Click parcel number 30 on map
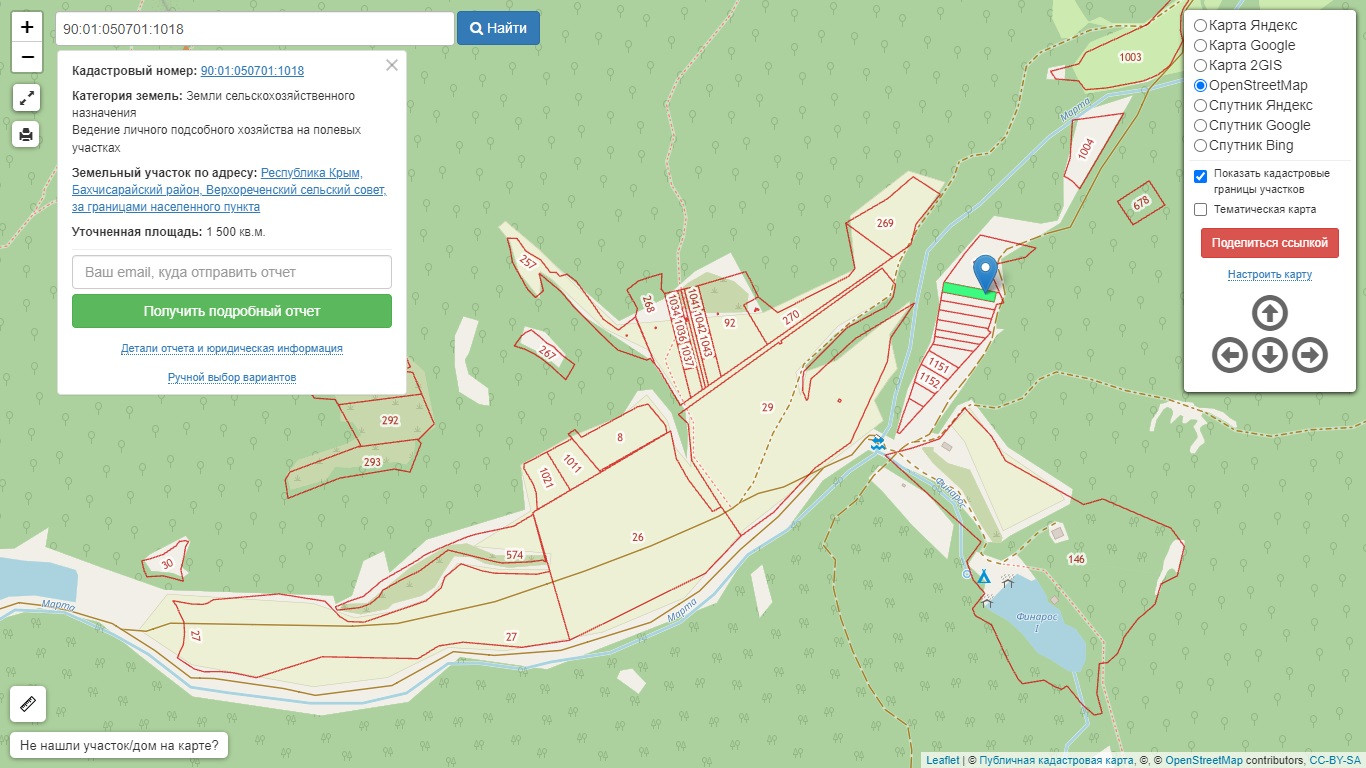The image size is (1366, 768). coord(167,565)
